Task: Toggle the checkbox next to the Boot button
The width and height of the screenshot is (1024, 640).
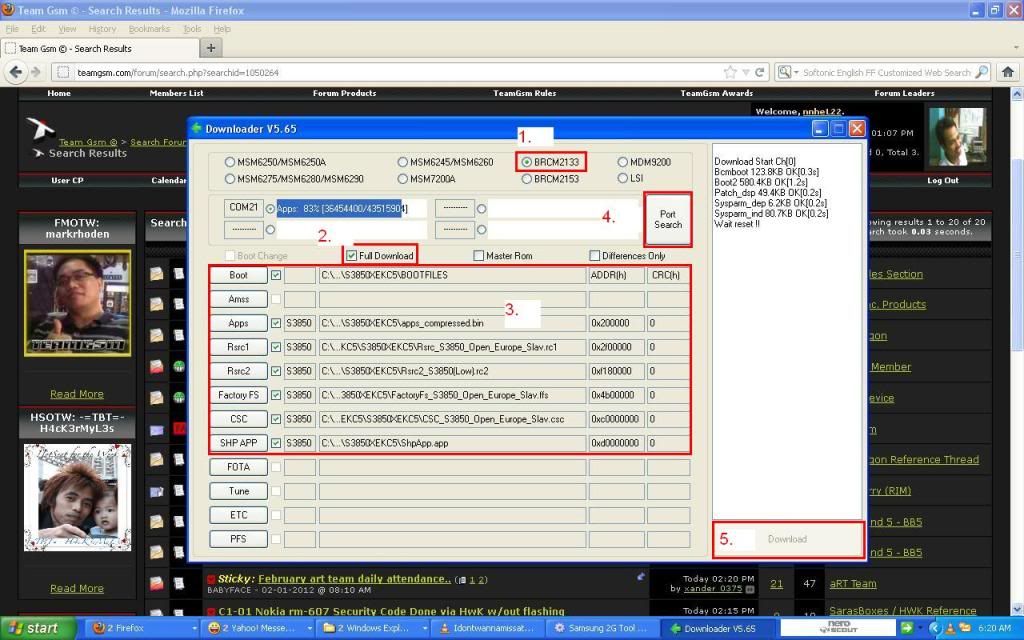Action: (276, 275)
